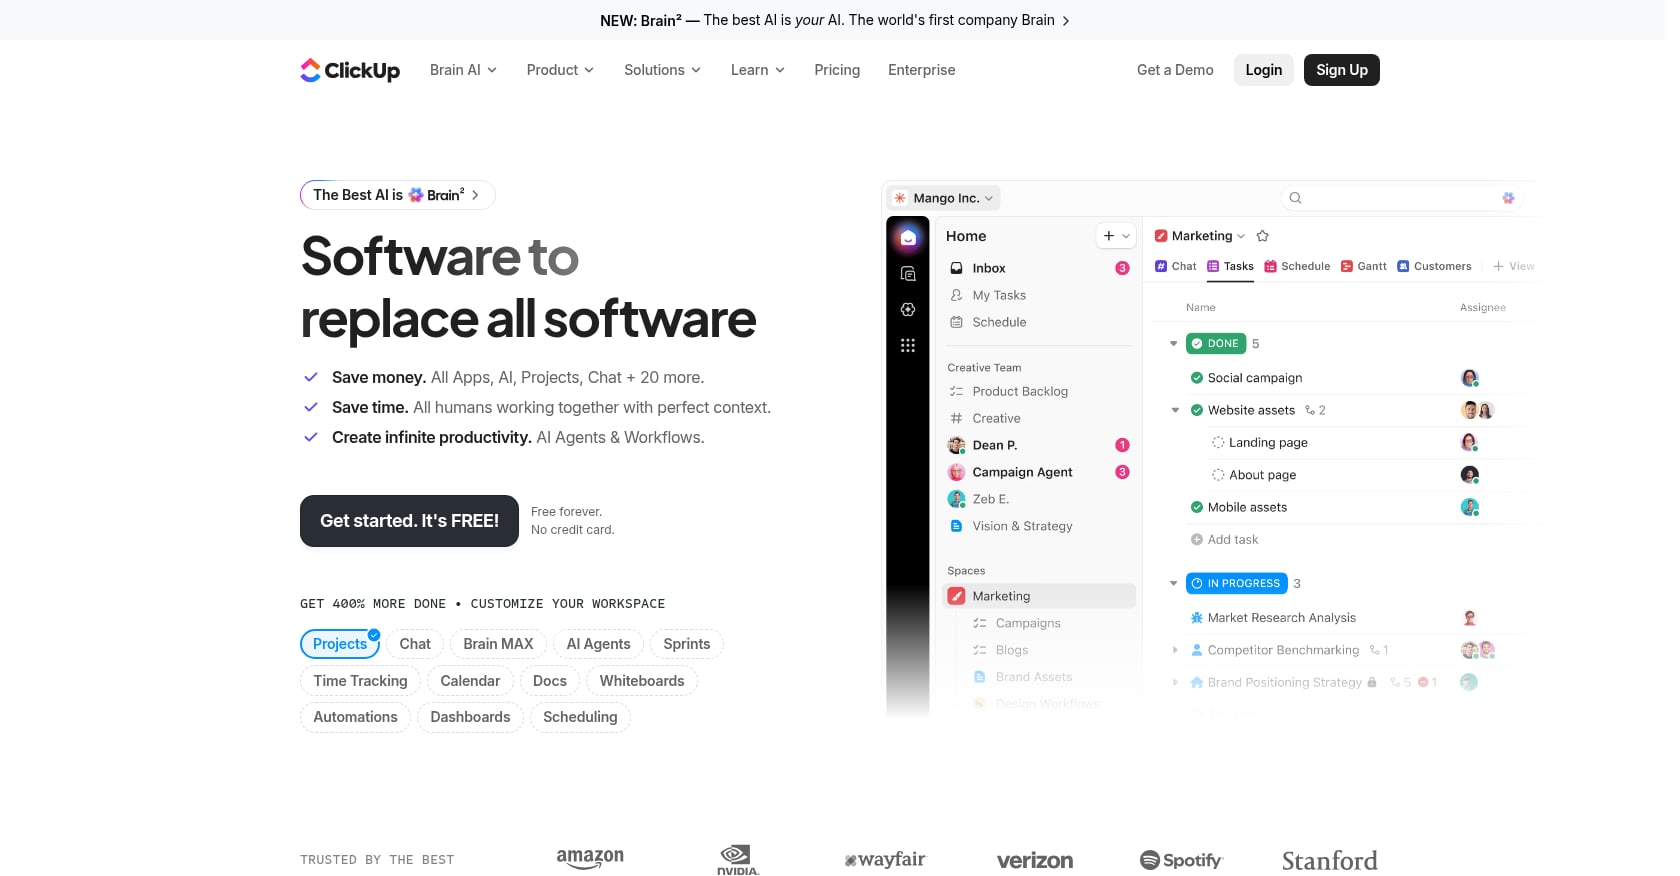The height and width of the screenshot is (876, 1680).
Task: Open the apps grid icon in the black sidebar
Action: [x=908, y=346]
